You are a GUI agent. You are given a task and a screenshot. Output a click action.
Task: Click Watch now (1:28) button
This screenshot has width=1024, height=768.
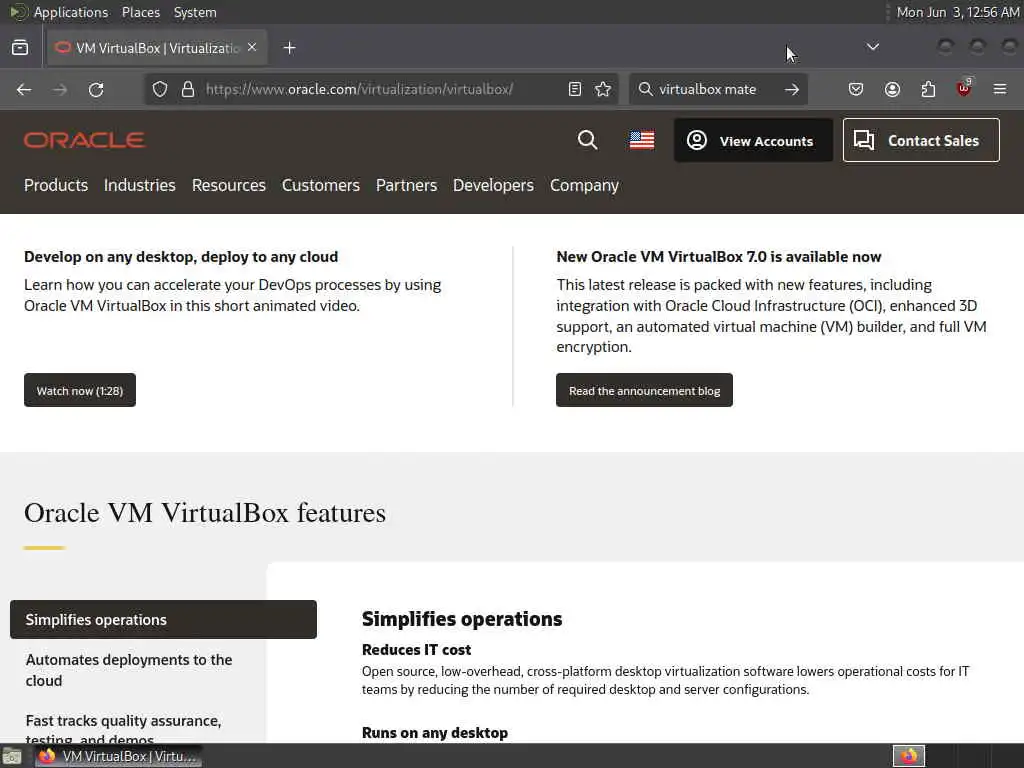tap(80, 391)
